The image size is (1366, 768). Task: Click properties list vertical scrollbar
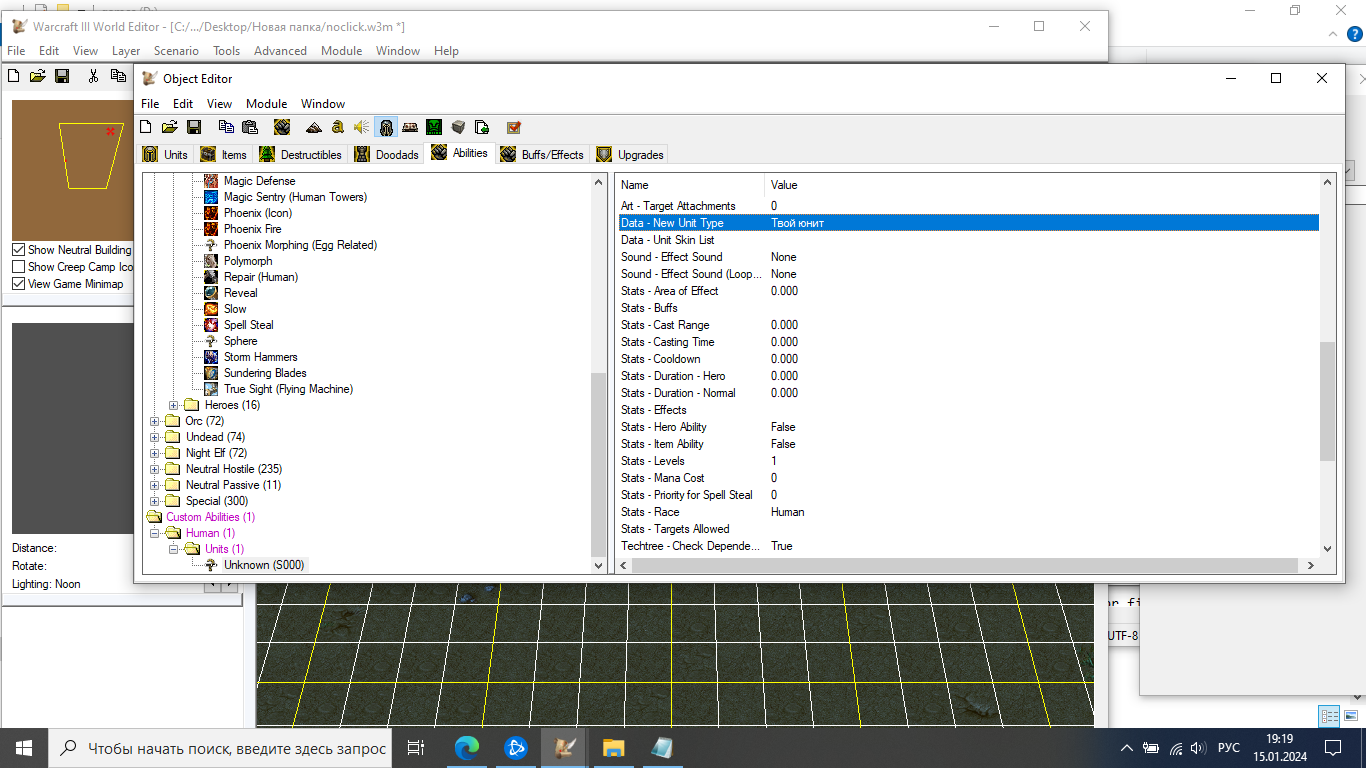(1327, 401)
